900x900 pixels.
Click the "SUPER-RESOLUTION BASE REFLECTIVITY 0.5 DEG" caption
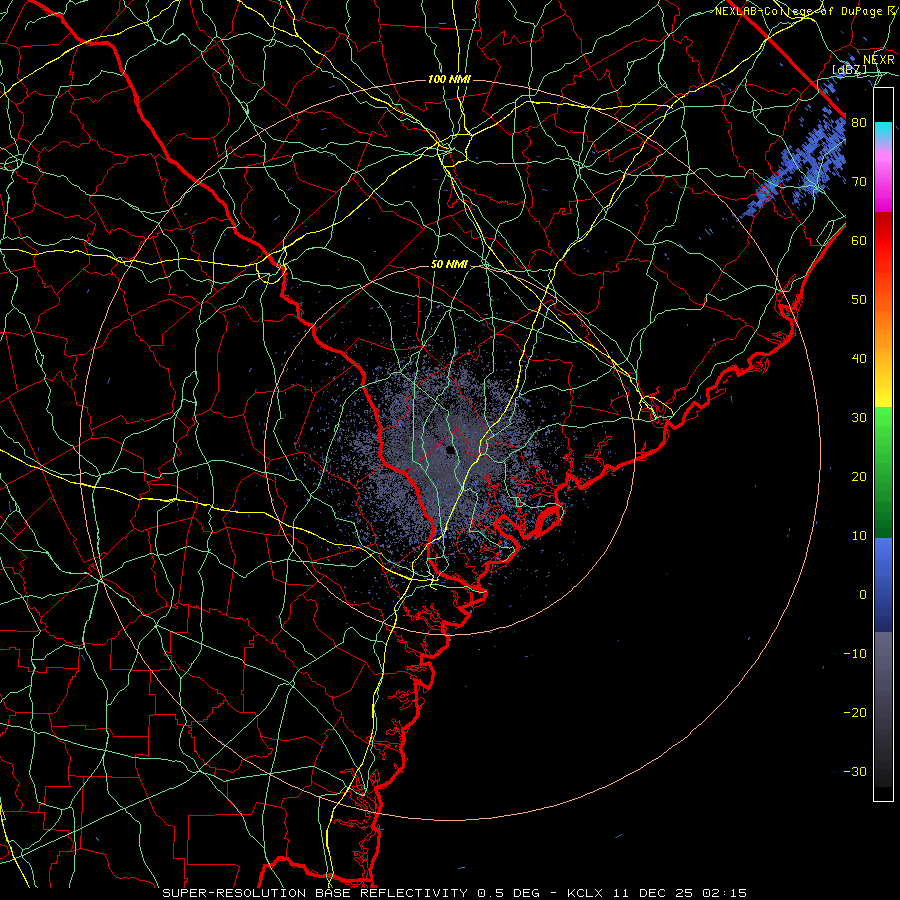click(351, 893)
